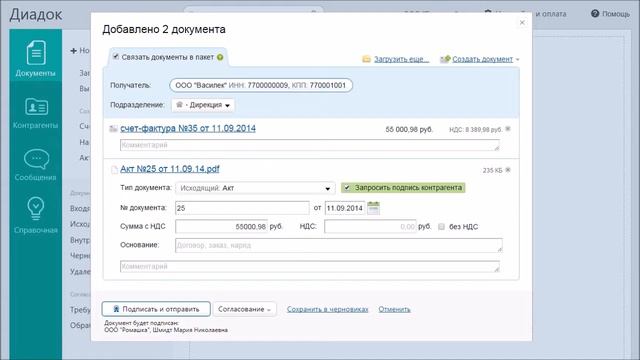Click the НДС: 8 389,98 руб. text
This screenshot has height=360, width=640.
[x=476, y=130]
